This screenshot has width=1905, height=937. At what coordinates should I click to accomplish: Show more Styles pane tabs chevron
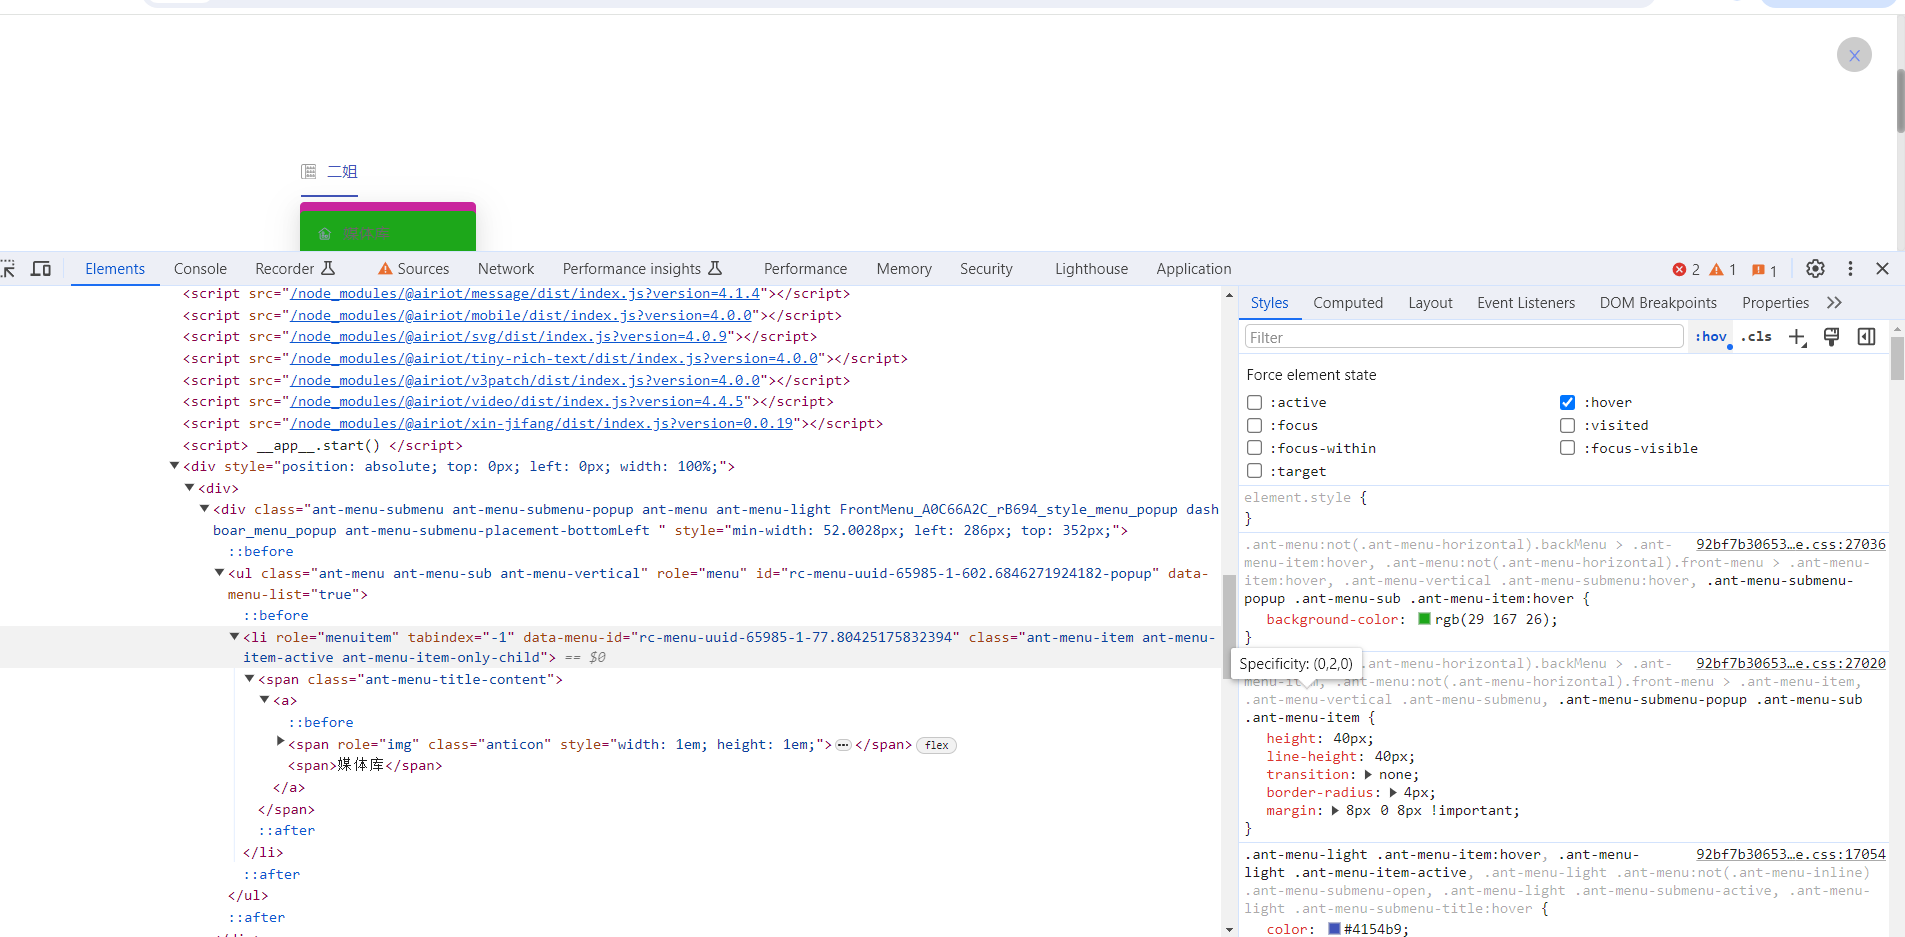pos(1834,303)
